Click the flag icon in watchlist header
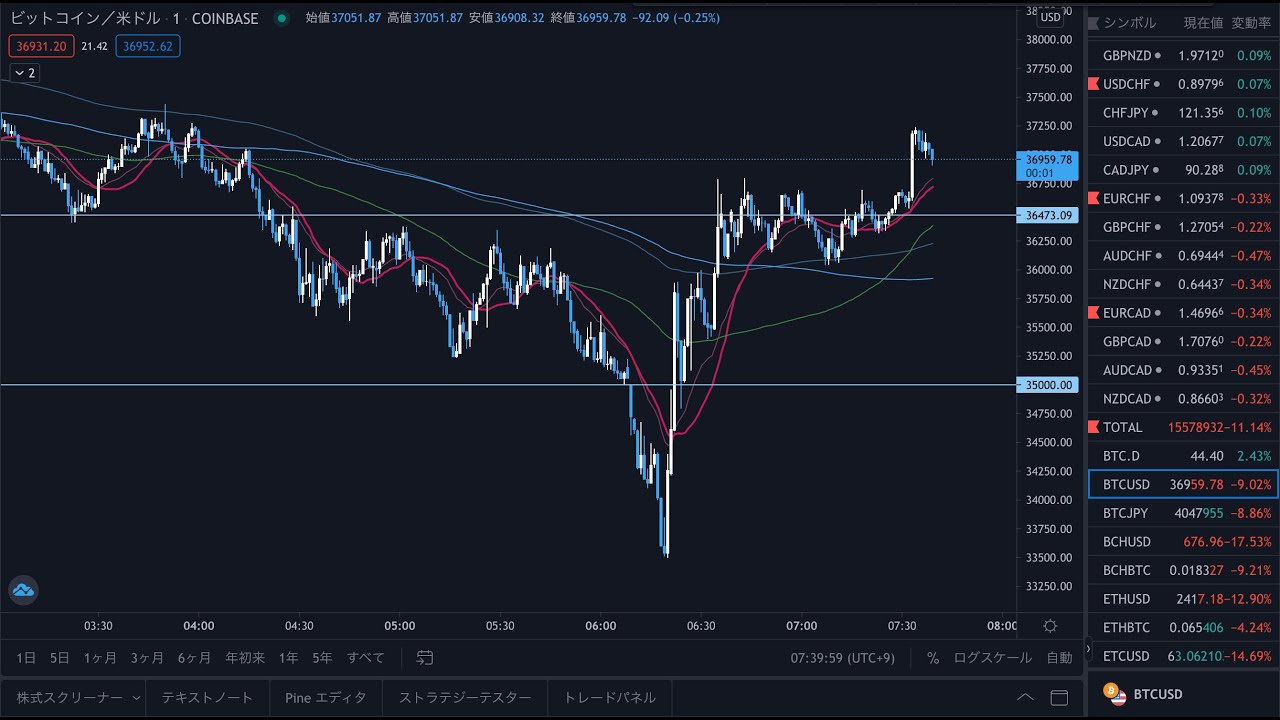Screen dimensions: 1280x720 pos(1094,23)
